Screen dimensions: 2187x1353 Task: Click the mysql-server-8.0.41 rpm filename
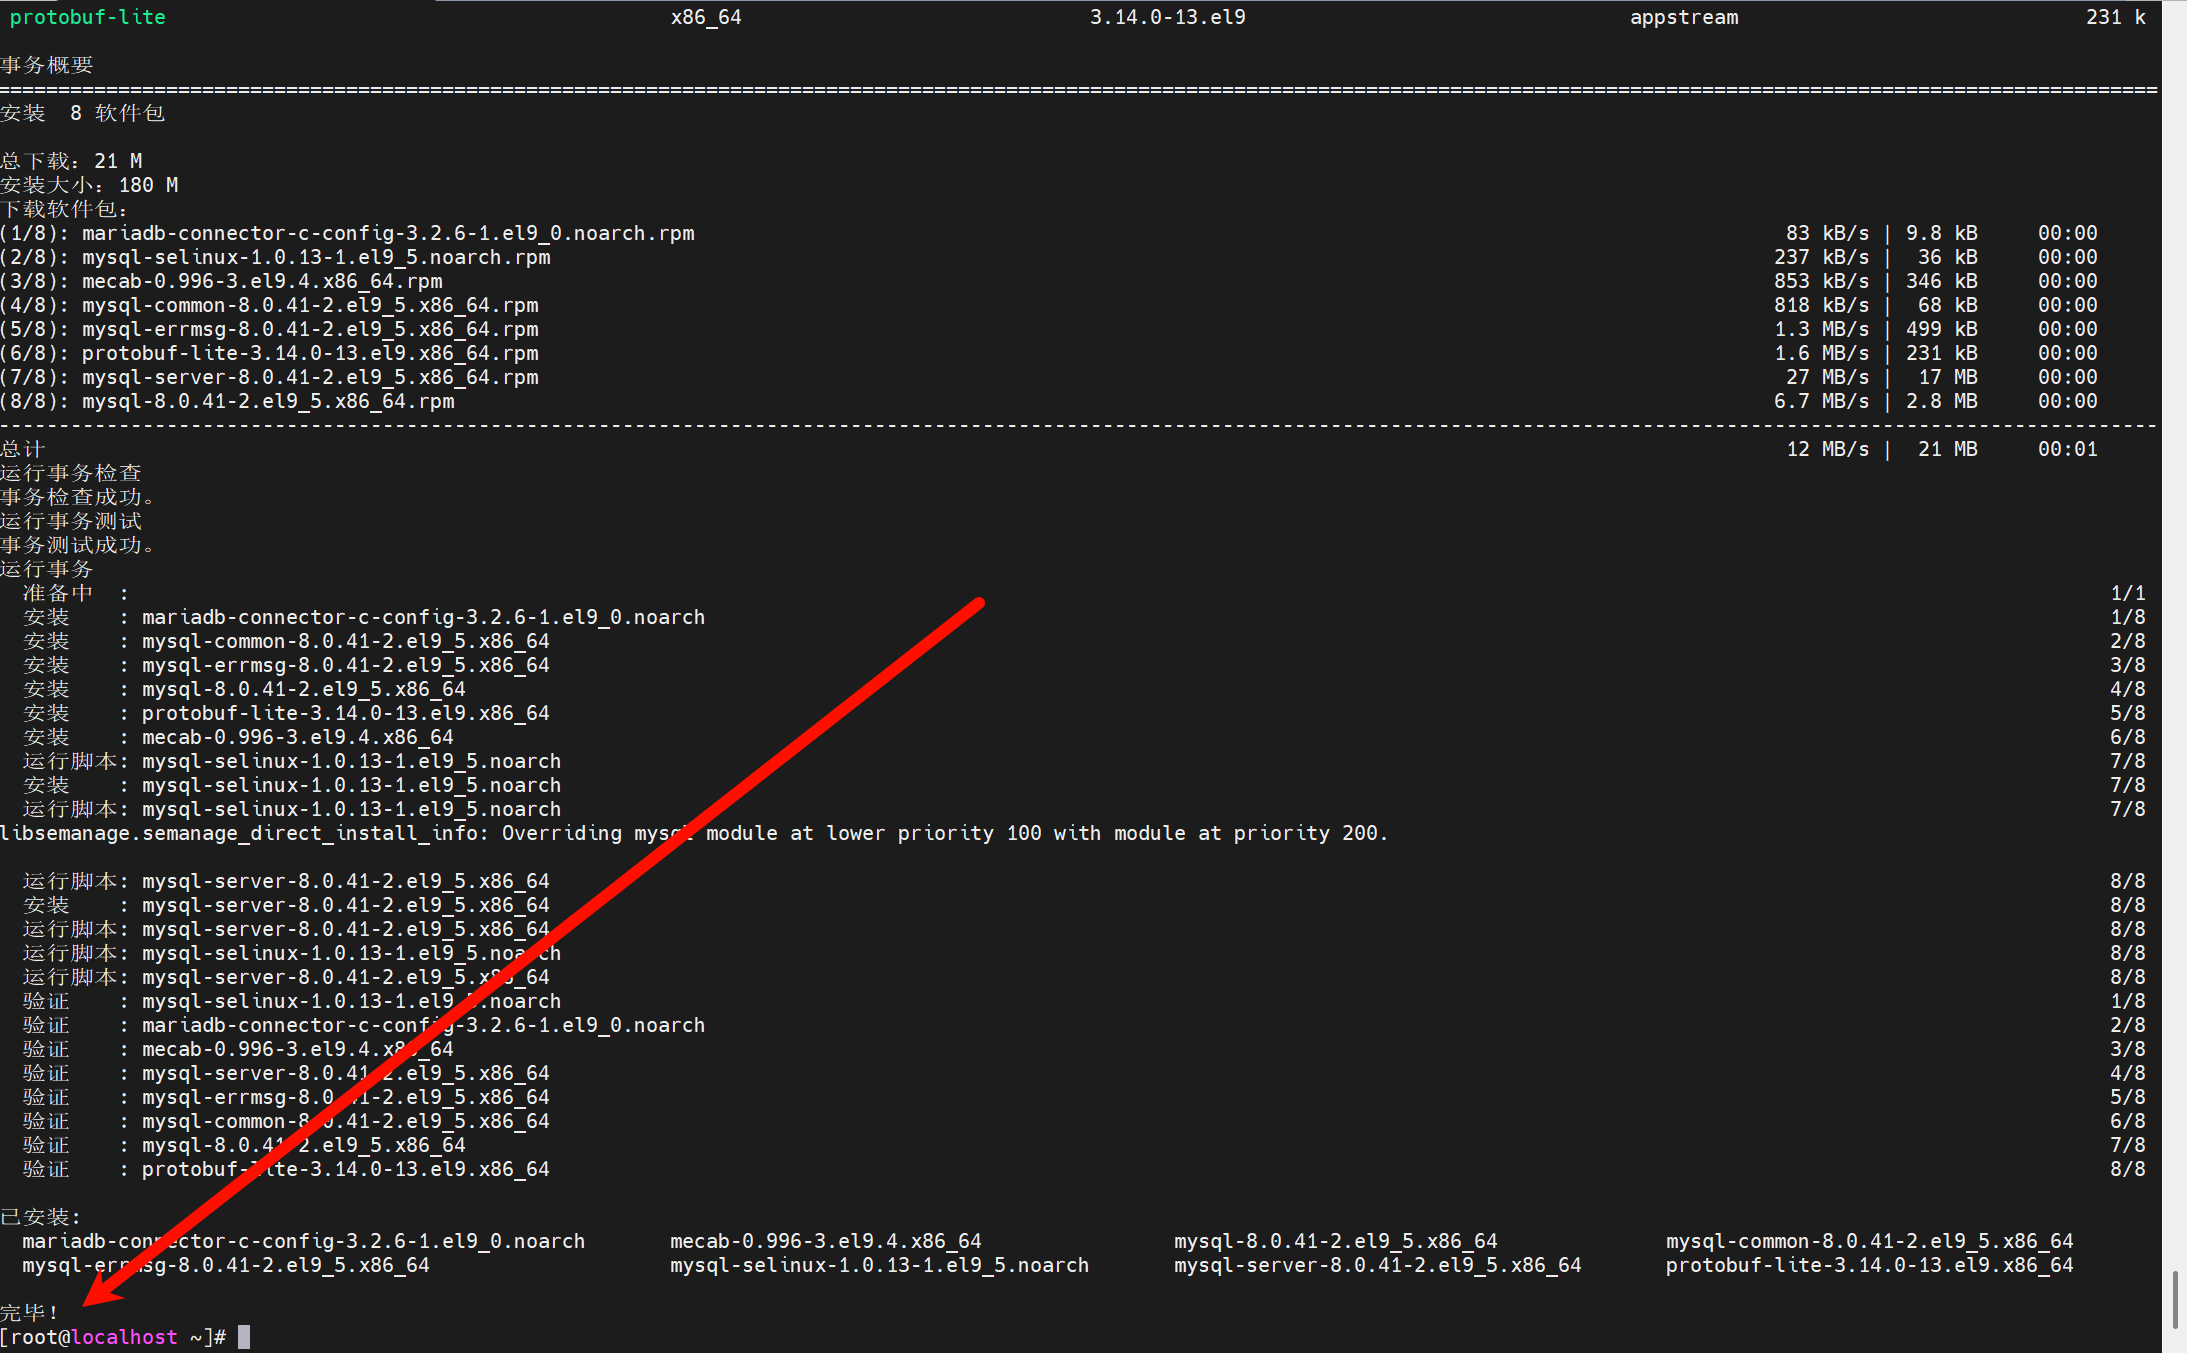(310, 377)
